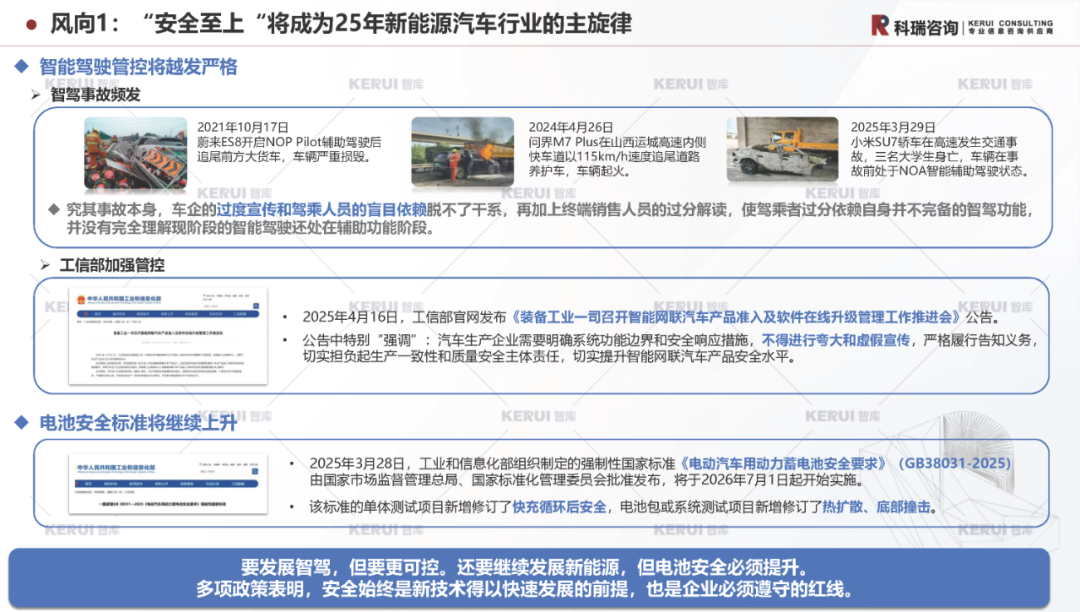This screenshot has height=612, width=1080.
Task: Click the caption 小米SU7轿车在高速发生交通事
Action: pyautogui.click(x=933, y=143)
